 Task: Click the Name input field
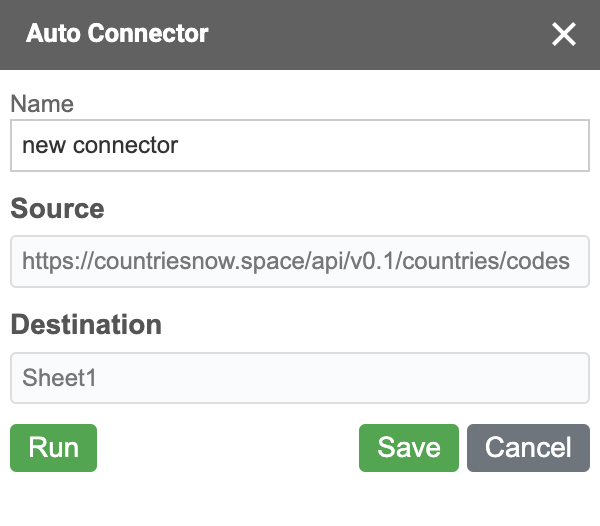[x=300, y=145]
